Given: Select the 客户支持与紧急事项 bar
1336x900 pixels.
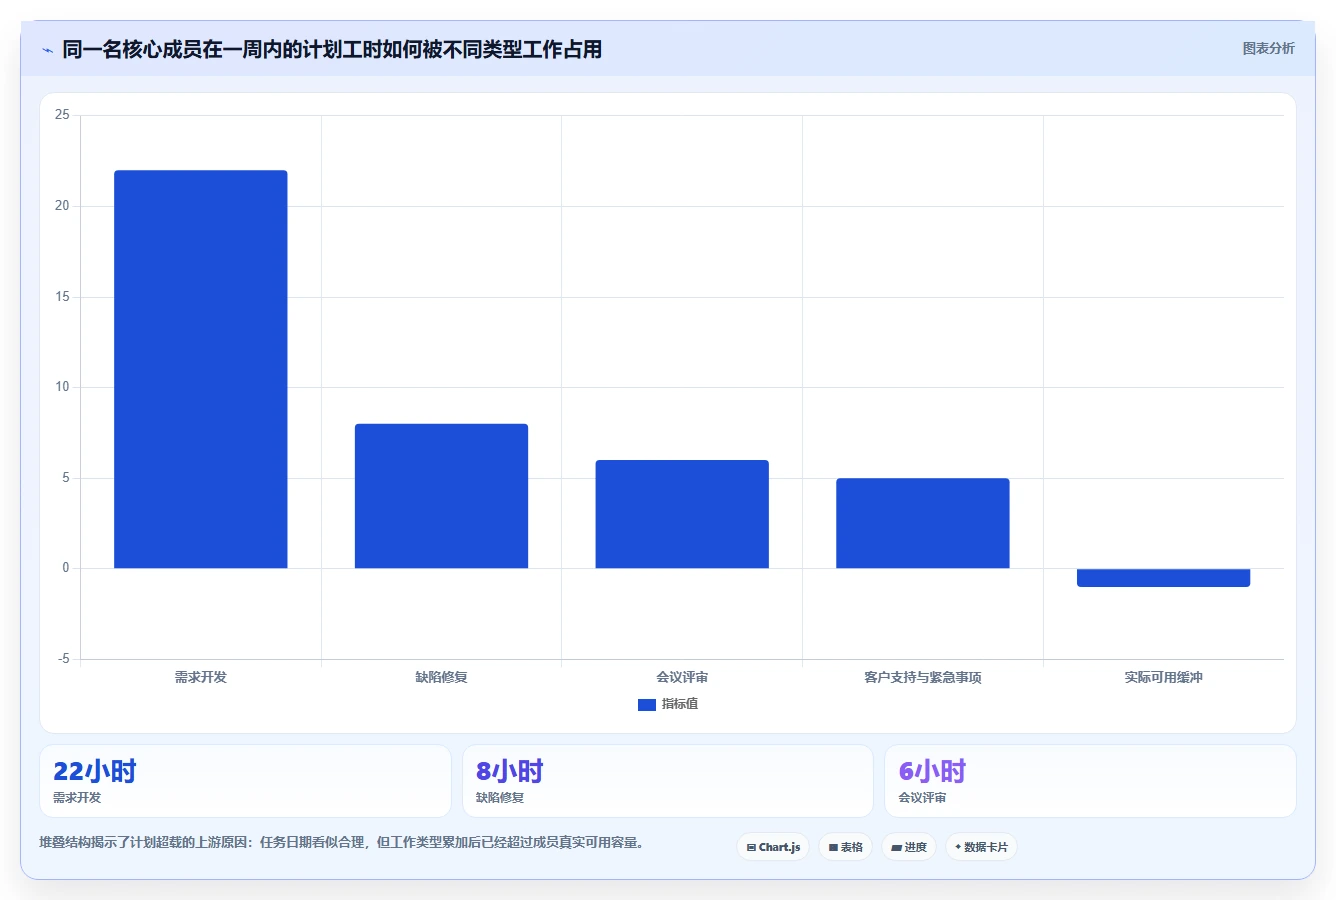Looking at the screenshot, I should pyautogui.click(x=923, y=523).
